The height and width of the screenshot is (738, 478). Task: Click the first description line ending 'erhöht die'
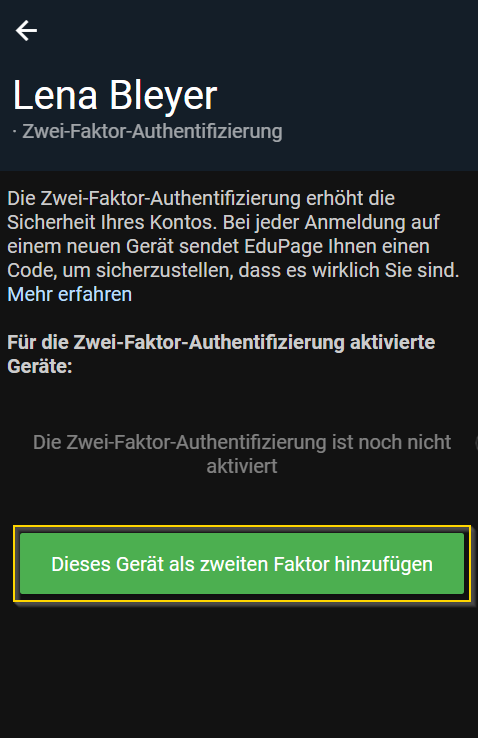pos(201,198)
